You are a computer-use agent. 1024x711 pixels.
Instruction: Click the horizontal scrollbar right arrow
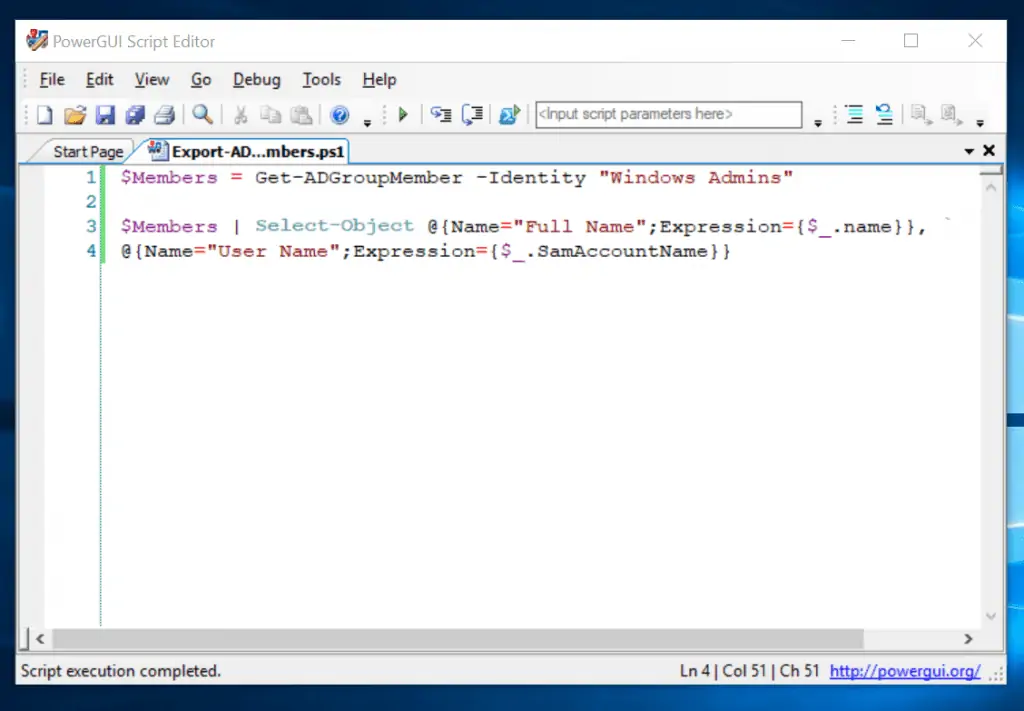tap(968, 639)
